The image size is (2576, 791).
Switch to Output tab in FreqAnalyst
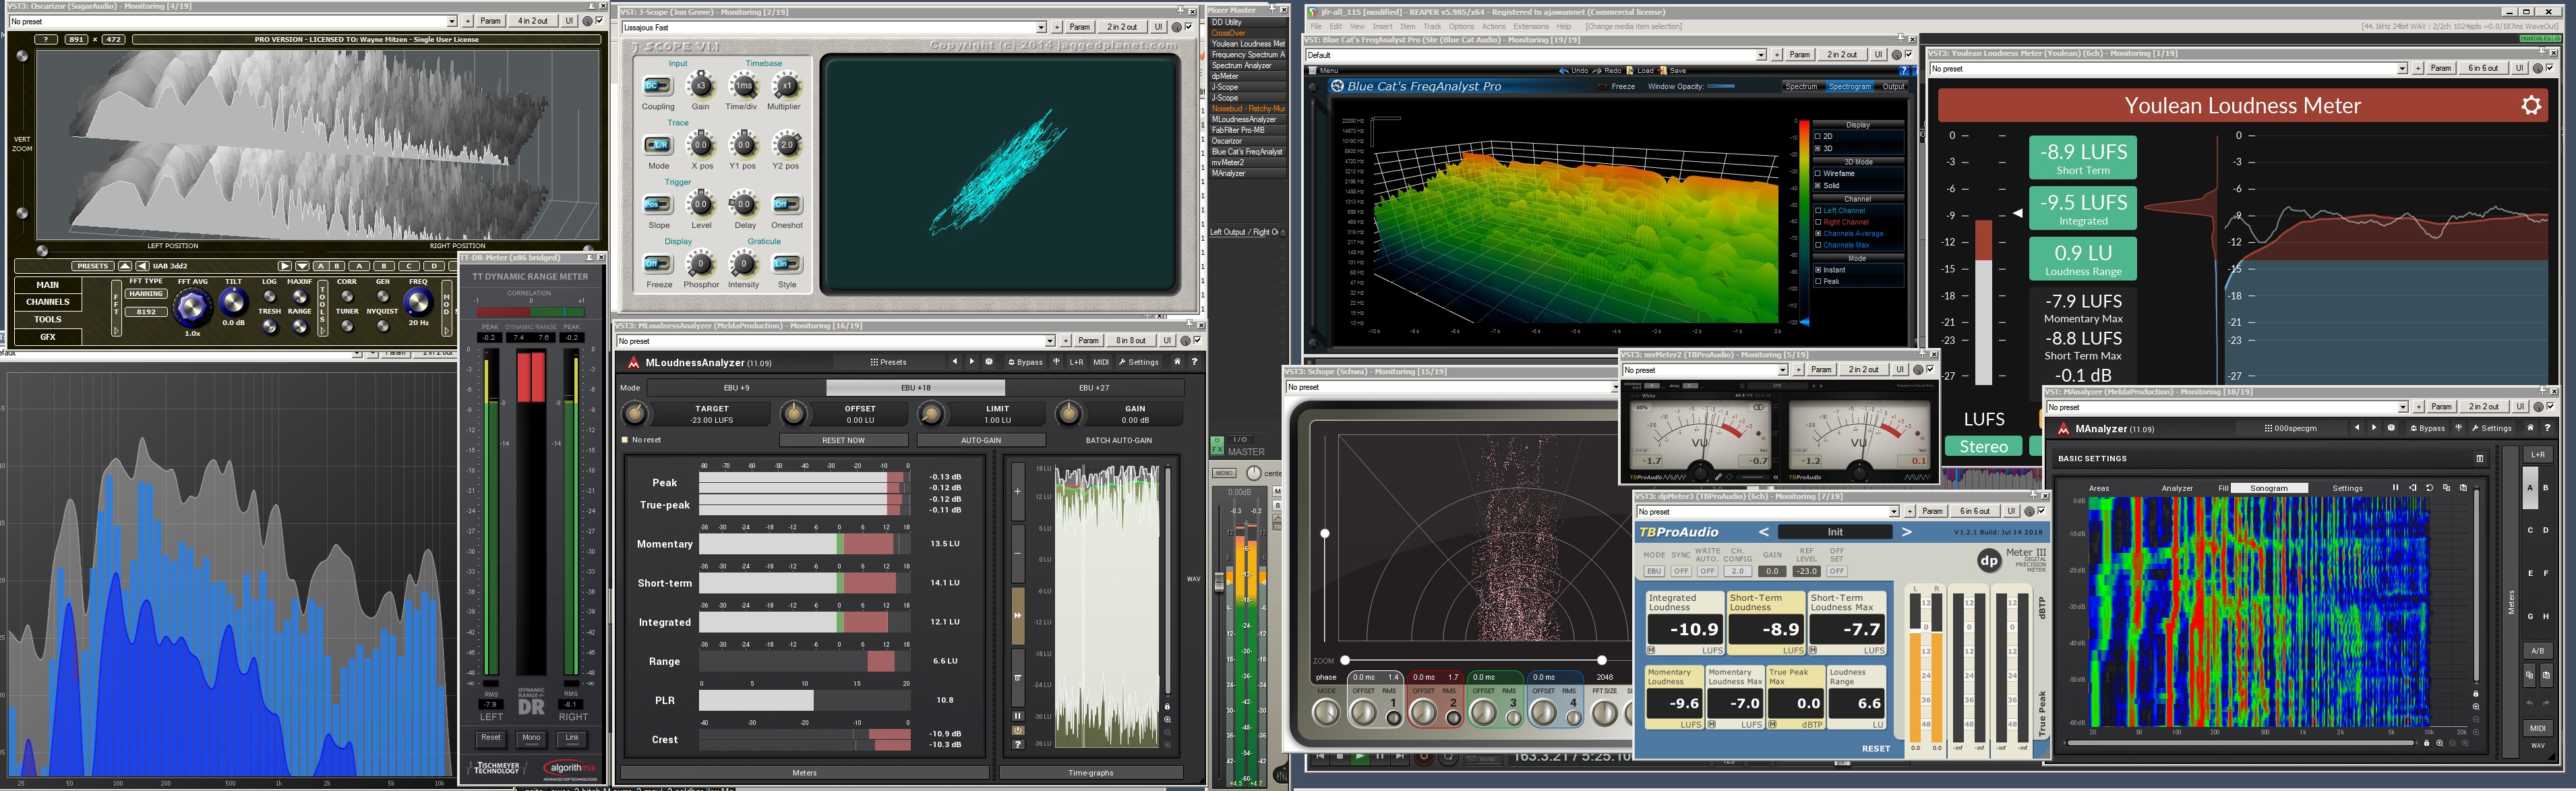coord(1895,87)
